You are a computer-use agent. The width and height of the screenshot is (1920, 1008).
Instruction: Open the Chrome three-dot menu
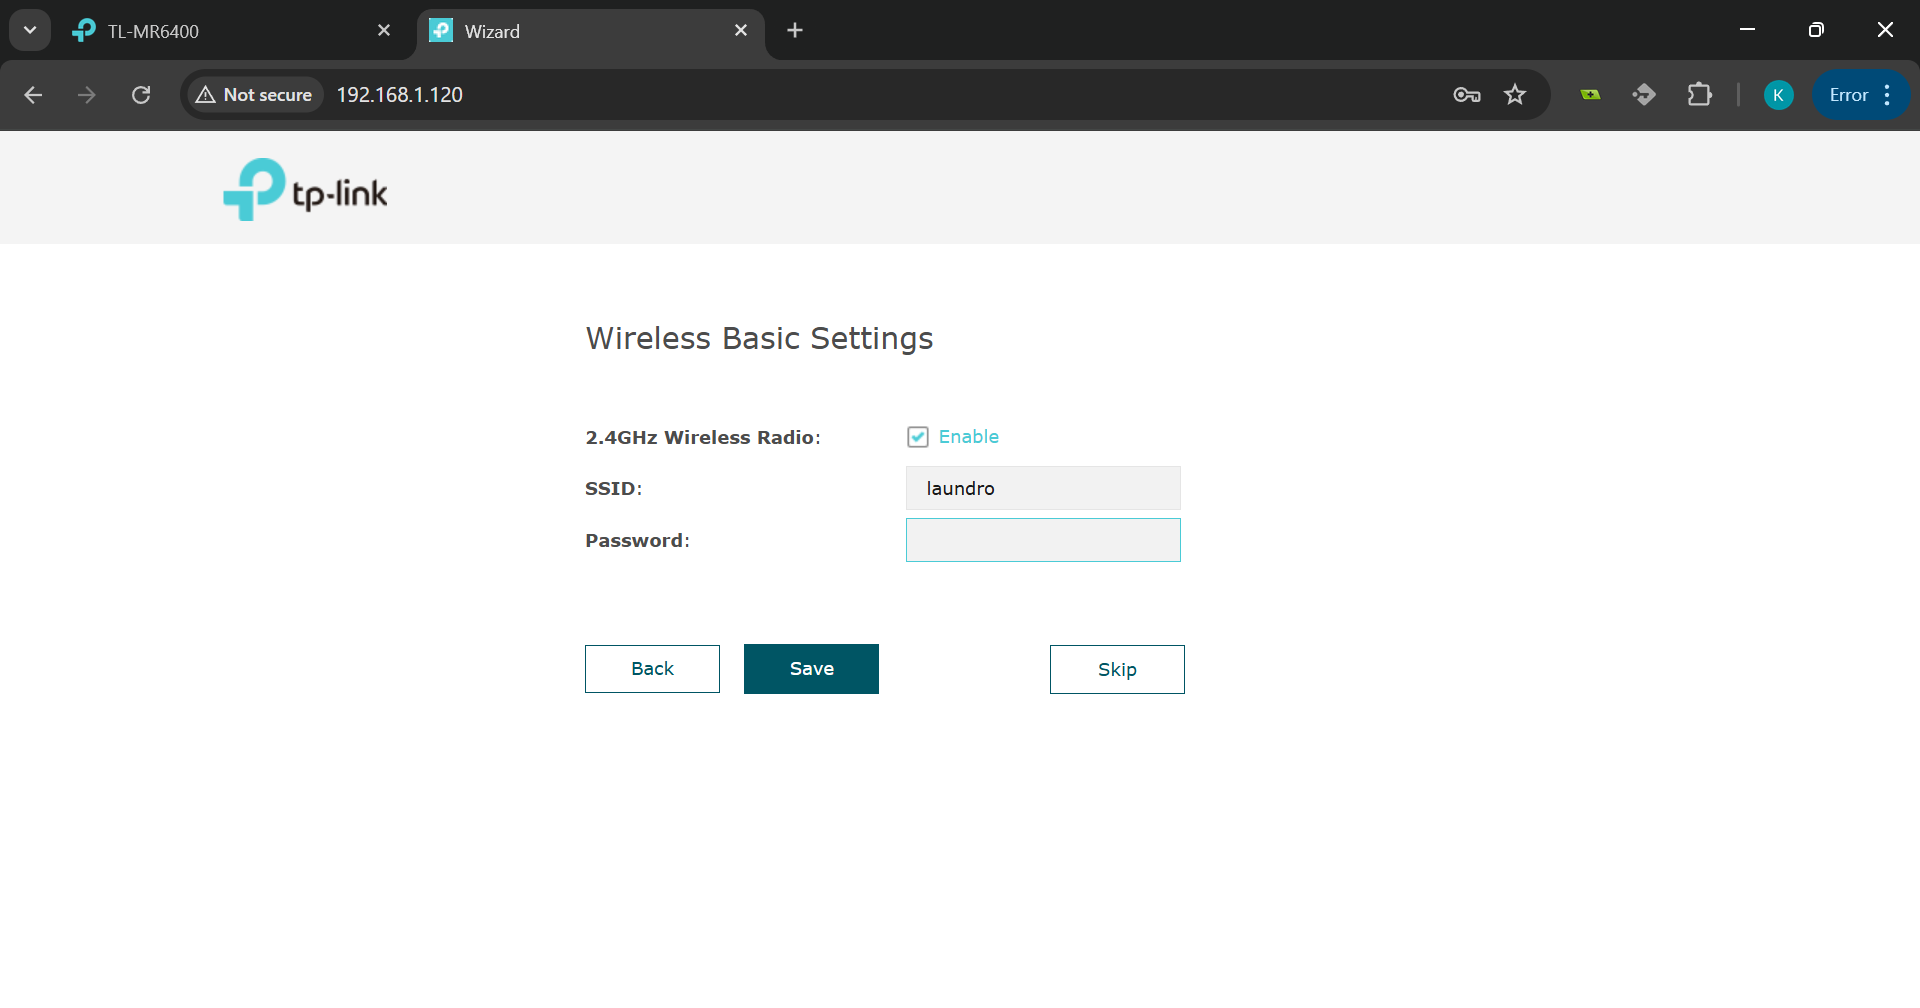tap(1887, 95)
